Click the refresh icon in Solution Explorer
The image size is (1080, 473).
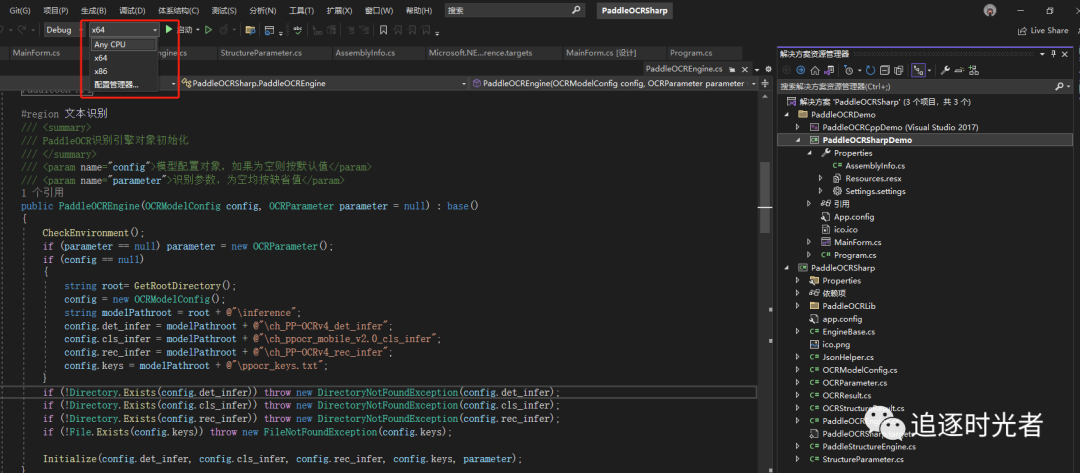871,70
